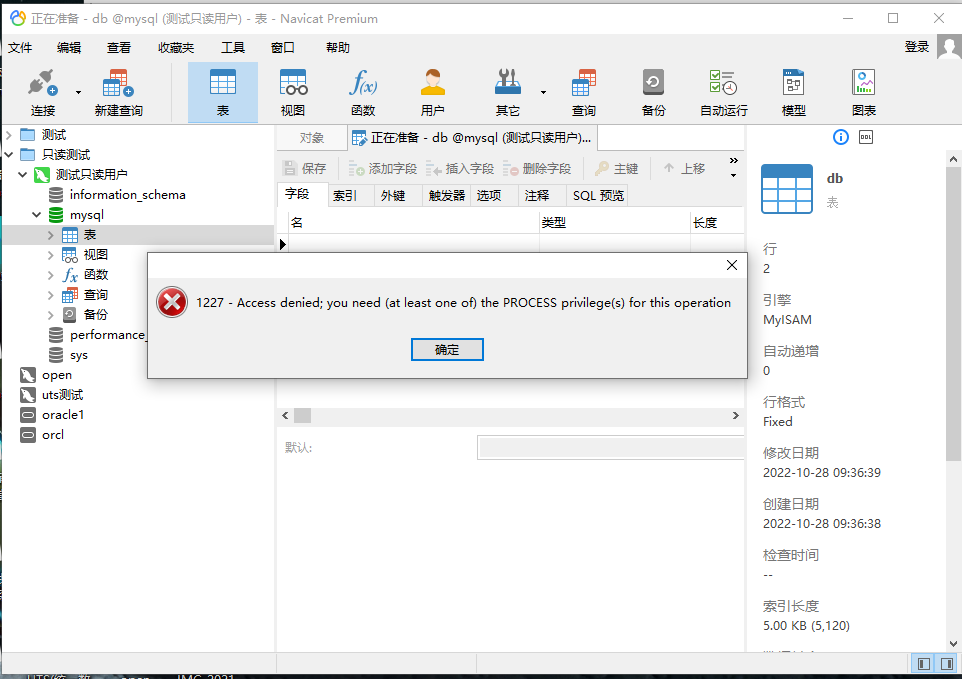Toggle the left pane layout button
The width and height of the screenshot is (962, 679).
[923, 664]
